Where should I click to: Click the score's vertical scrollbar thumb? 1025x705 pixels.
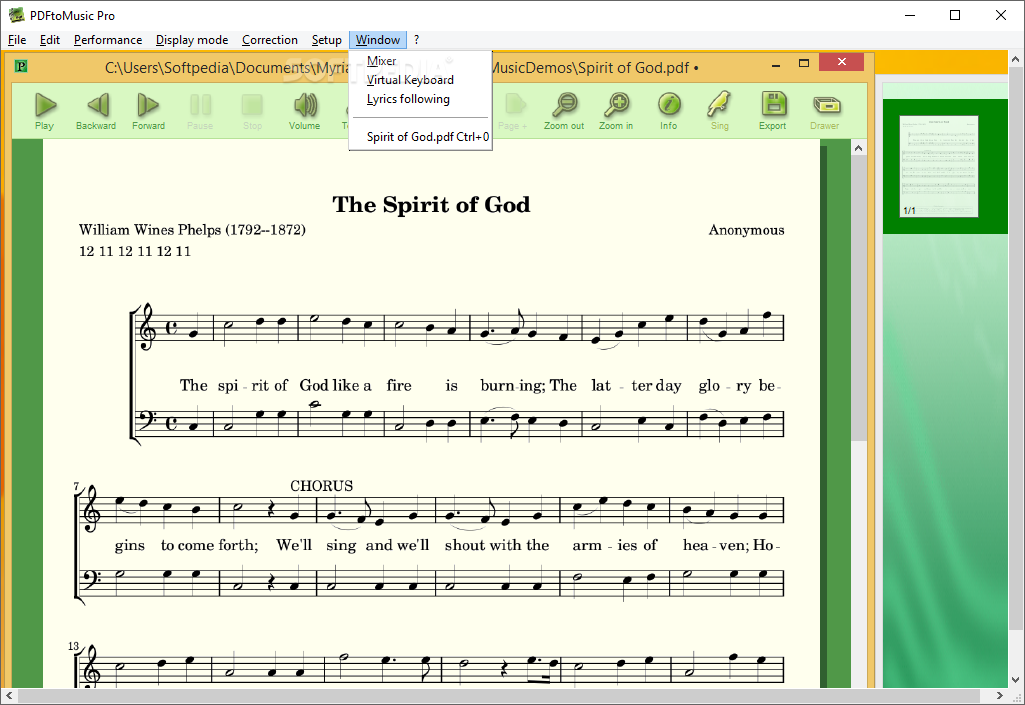[x=858, y=299]
